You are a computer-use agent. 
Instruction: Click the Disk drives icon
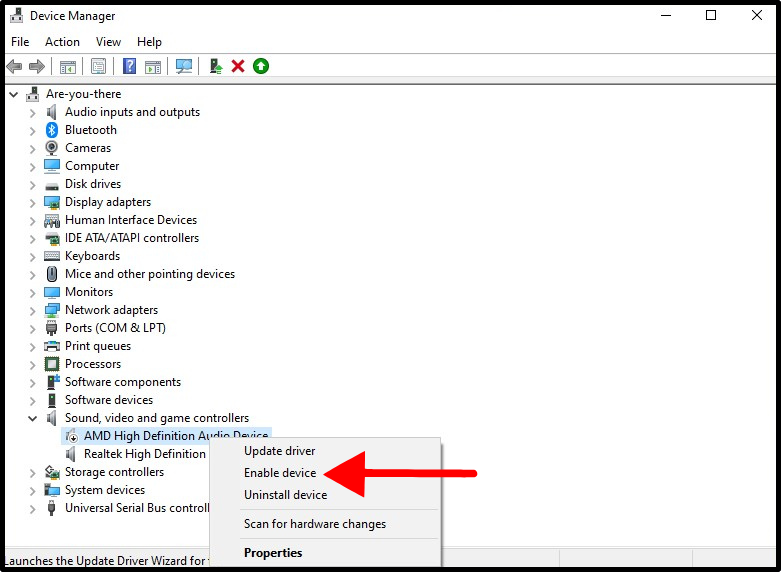(x=52, y=186)
